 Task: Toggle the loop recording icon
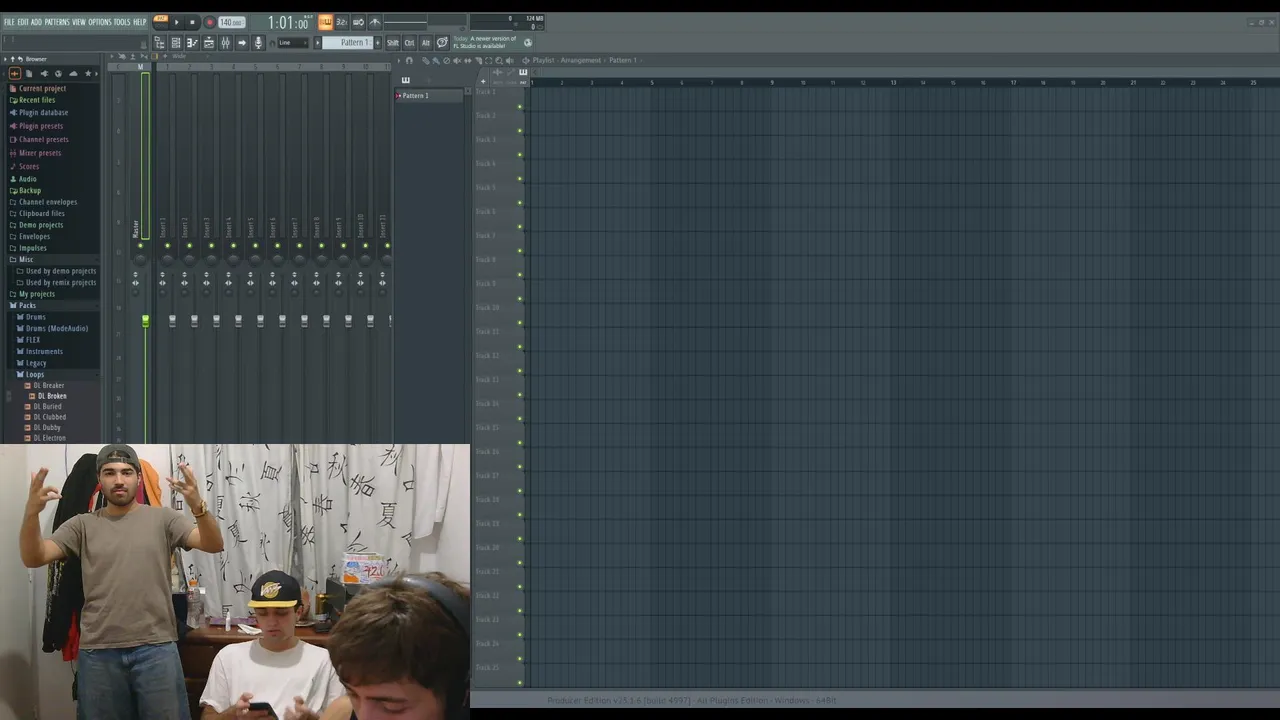pyautogui.click(x=358, y=22)
